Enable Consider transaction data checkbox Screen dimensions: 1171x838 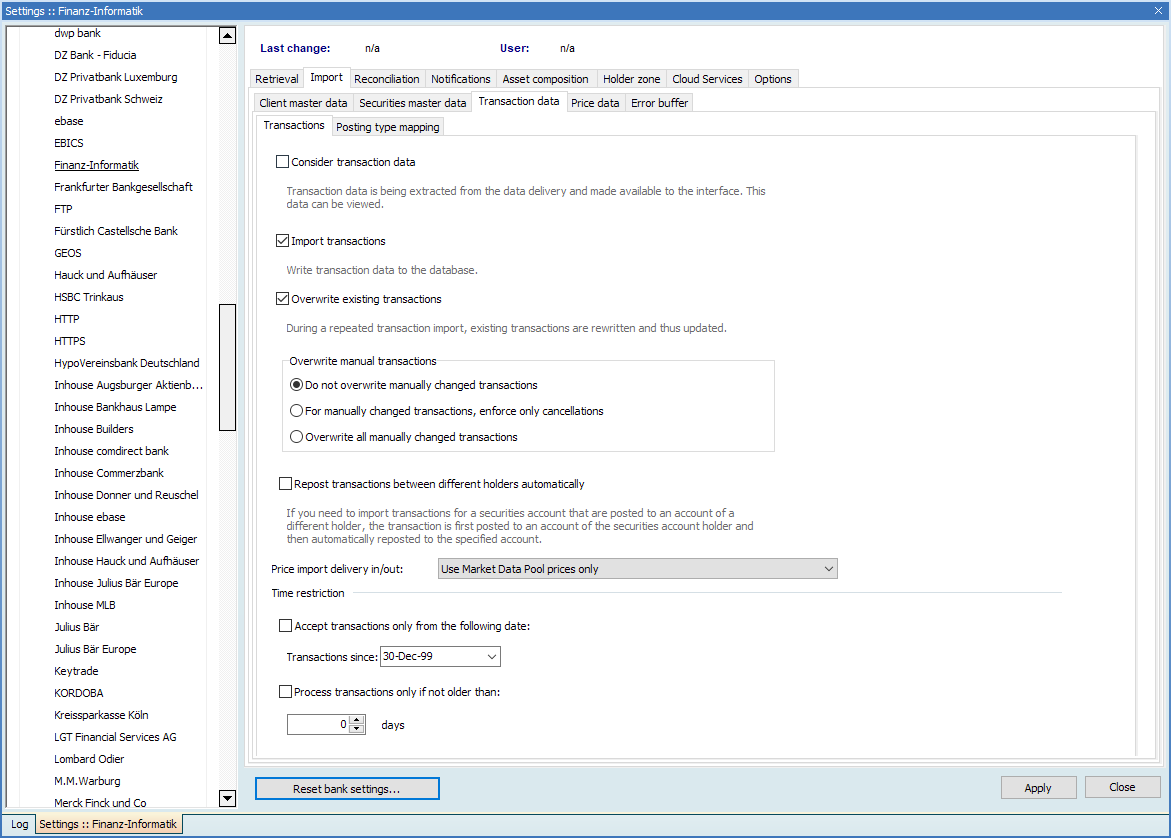(x=282, y=162)
